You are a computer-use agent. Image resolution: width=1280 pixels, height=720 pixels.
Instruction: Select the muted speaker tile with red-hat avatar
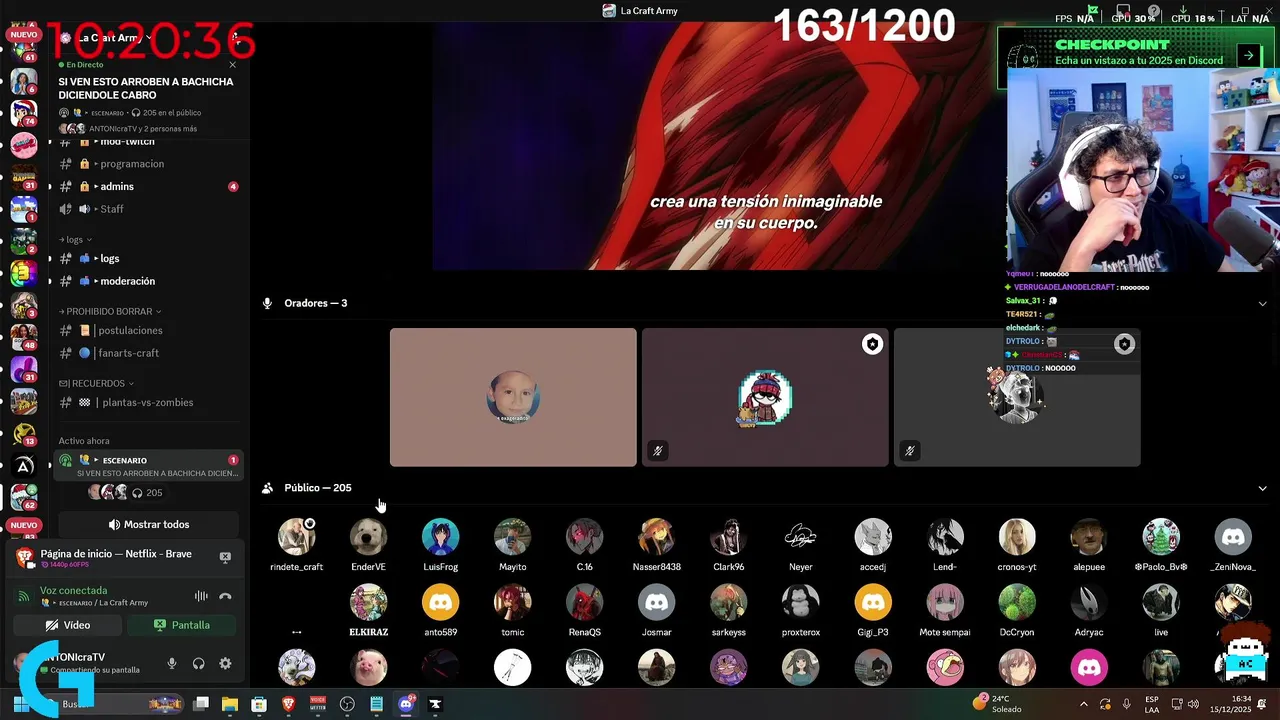[765, 397]
